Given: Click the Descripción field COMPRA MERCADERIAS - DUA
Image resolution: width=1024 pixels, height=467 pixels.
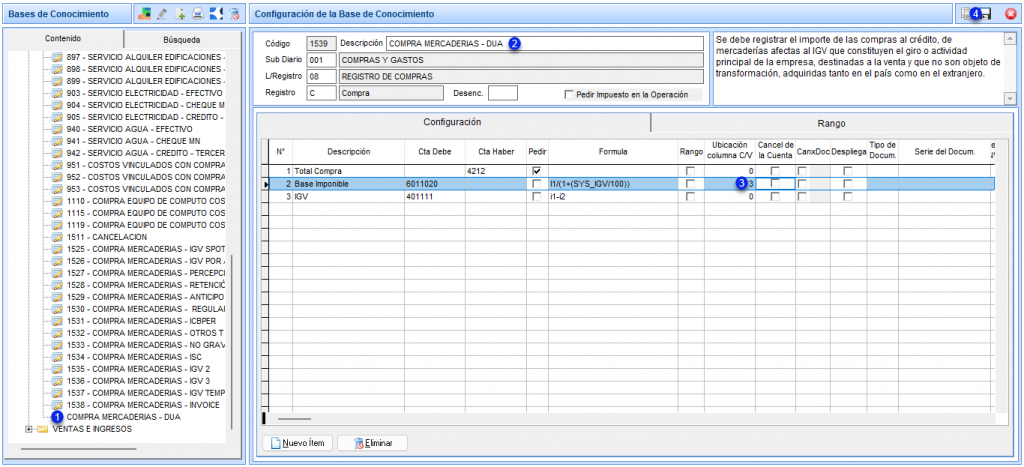Looking at the screenshot, I should (544, 43).
